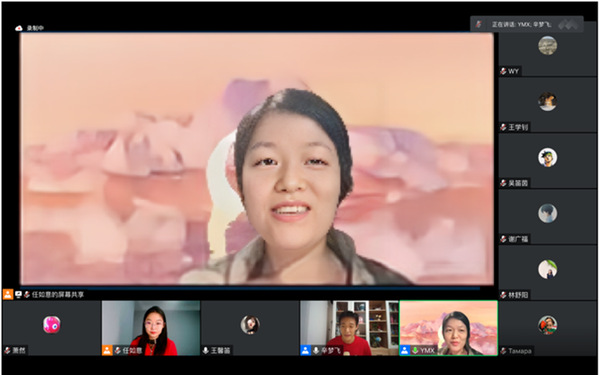Click the microphone icon beside 王馨笛

[x=206, y=350]
